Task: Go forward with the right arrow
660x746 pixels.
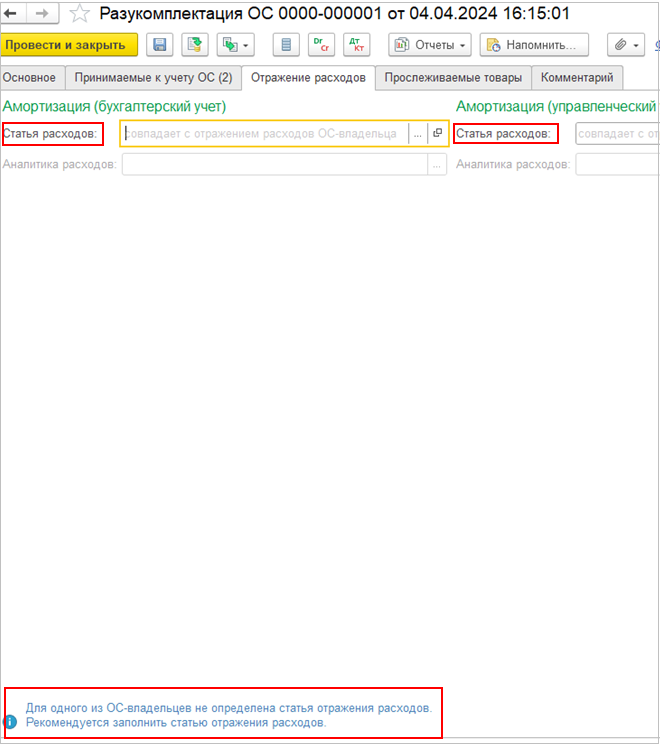Action: click(x=42, y=13)
